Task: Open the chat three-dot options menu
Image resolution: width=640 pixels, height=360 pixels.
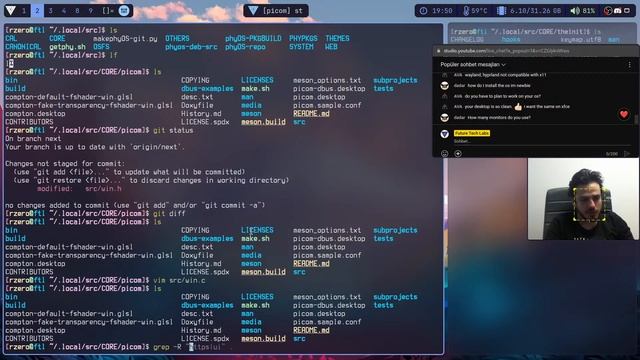Action: 629,64
